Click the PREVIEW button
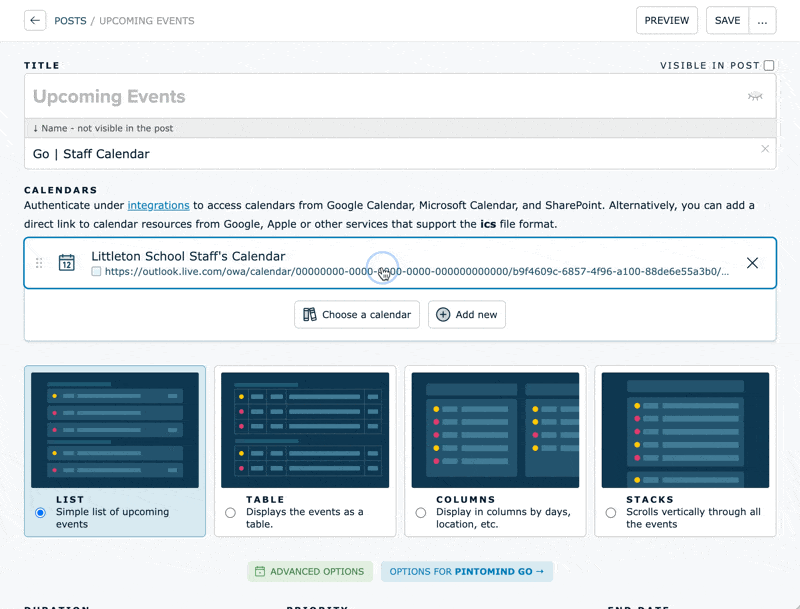800x609 pixels. (666, 20)
